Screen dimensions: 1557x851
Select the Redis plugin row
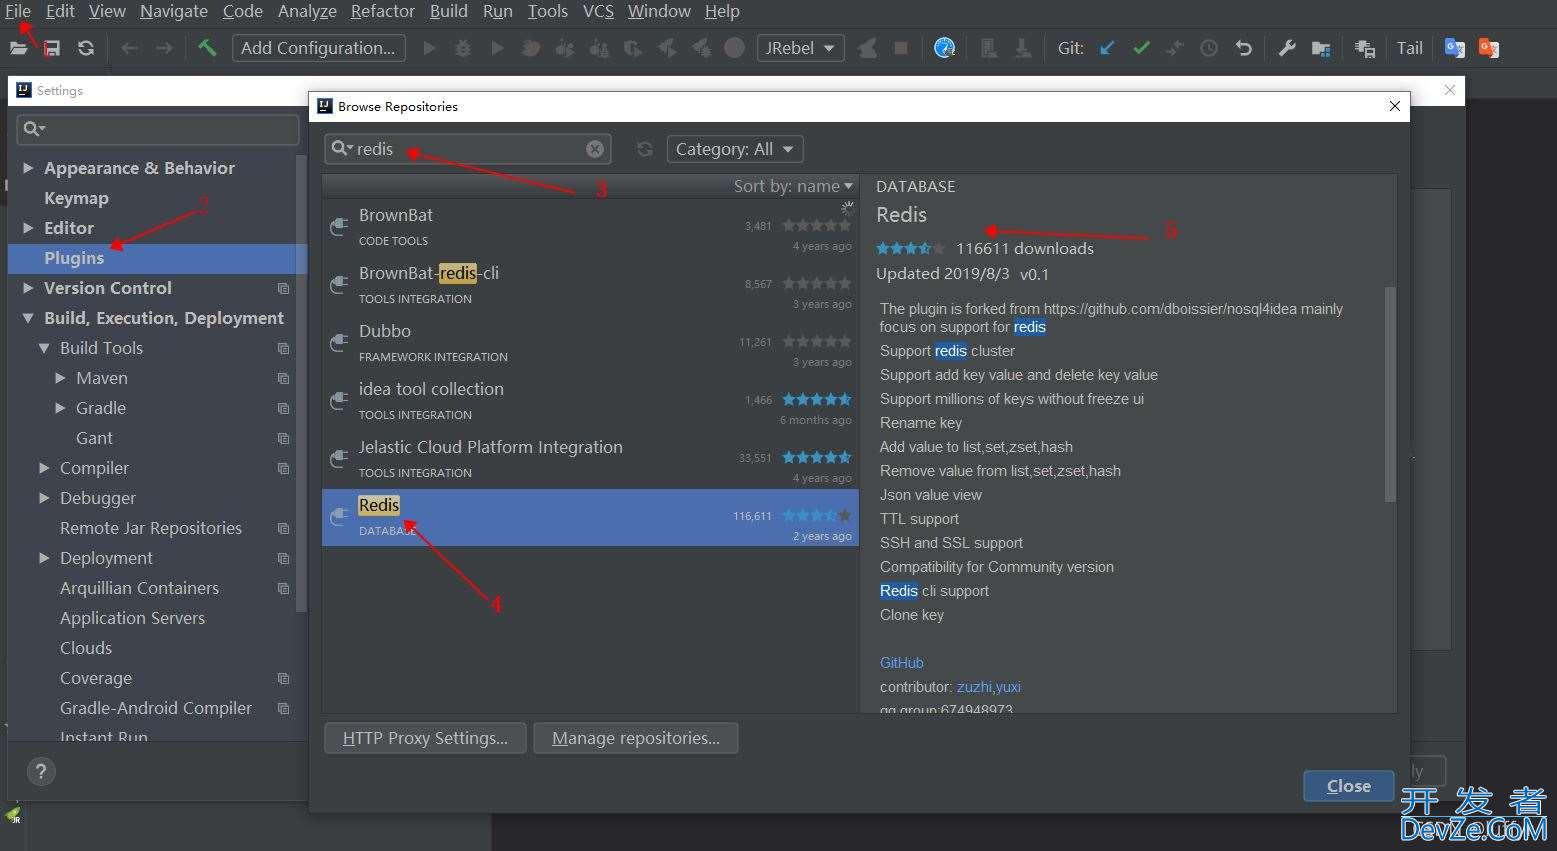coord(590,517)
